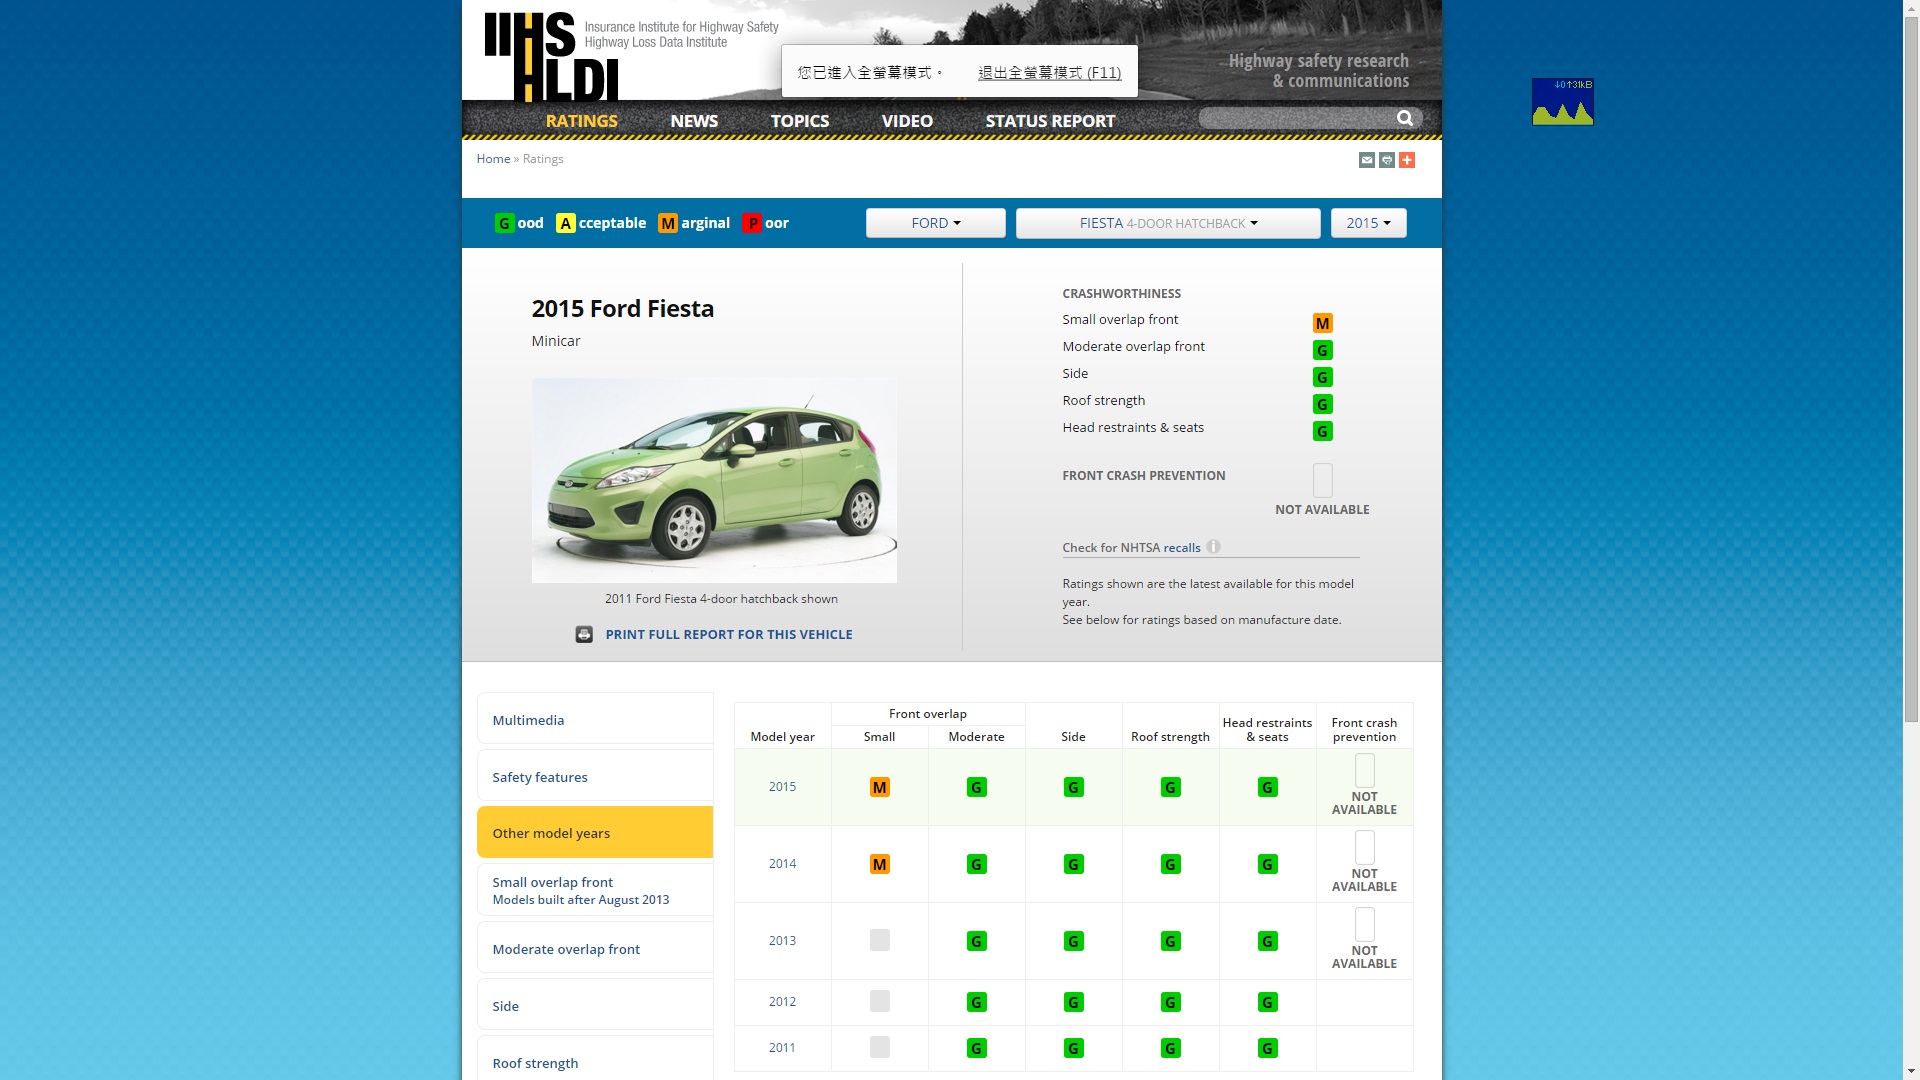
Task: Click the 2014 small overlap M rating
Action: pos(879,864)
